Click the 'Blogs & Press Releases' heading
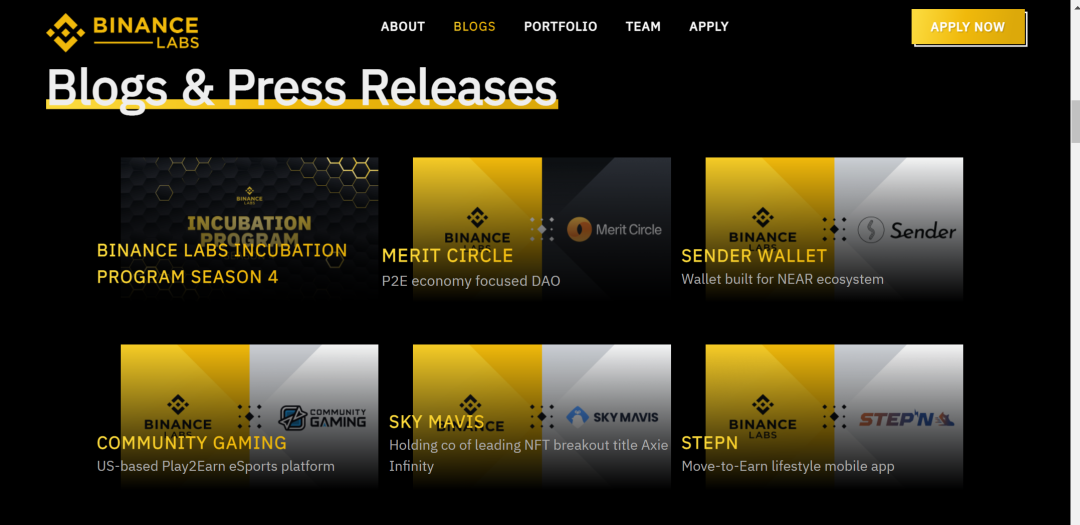 point(302,88)
